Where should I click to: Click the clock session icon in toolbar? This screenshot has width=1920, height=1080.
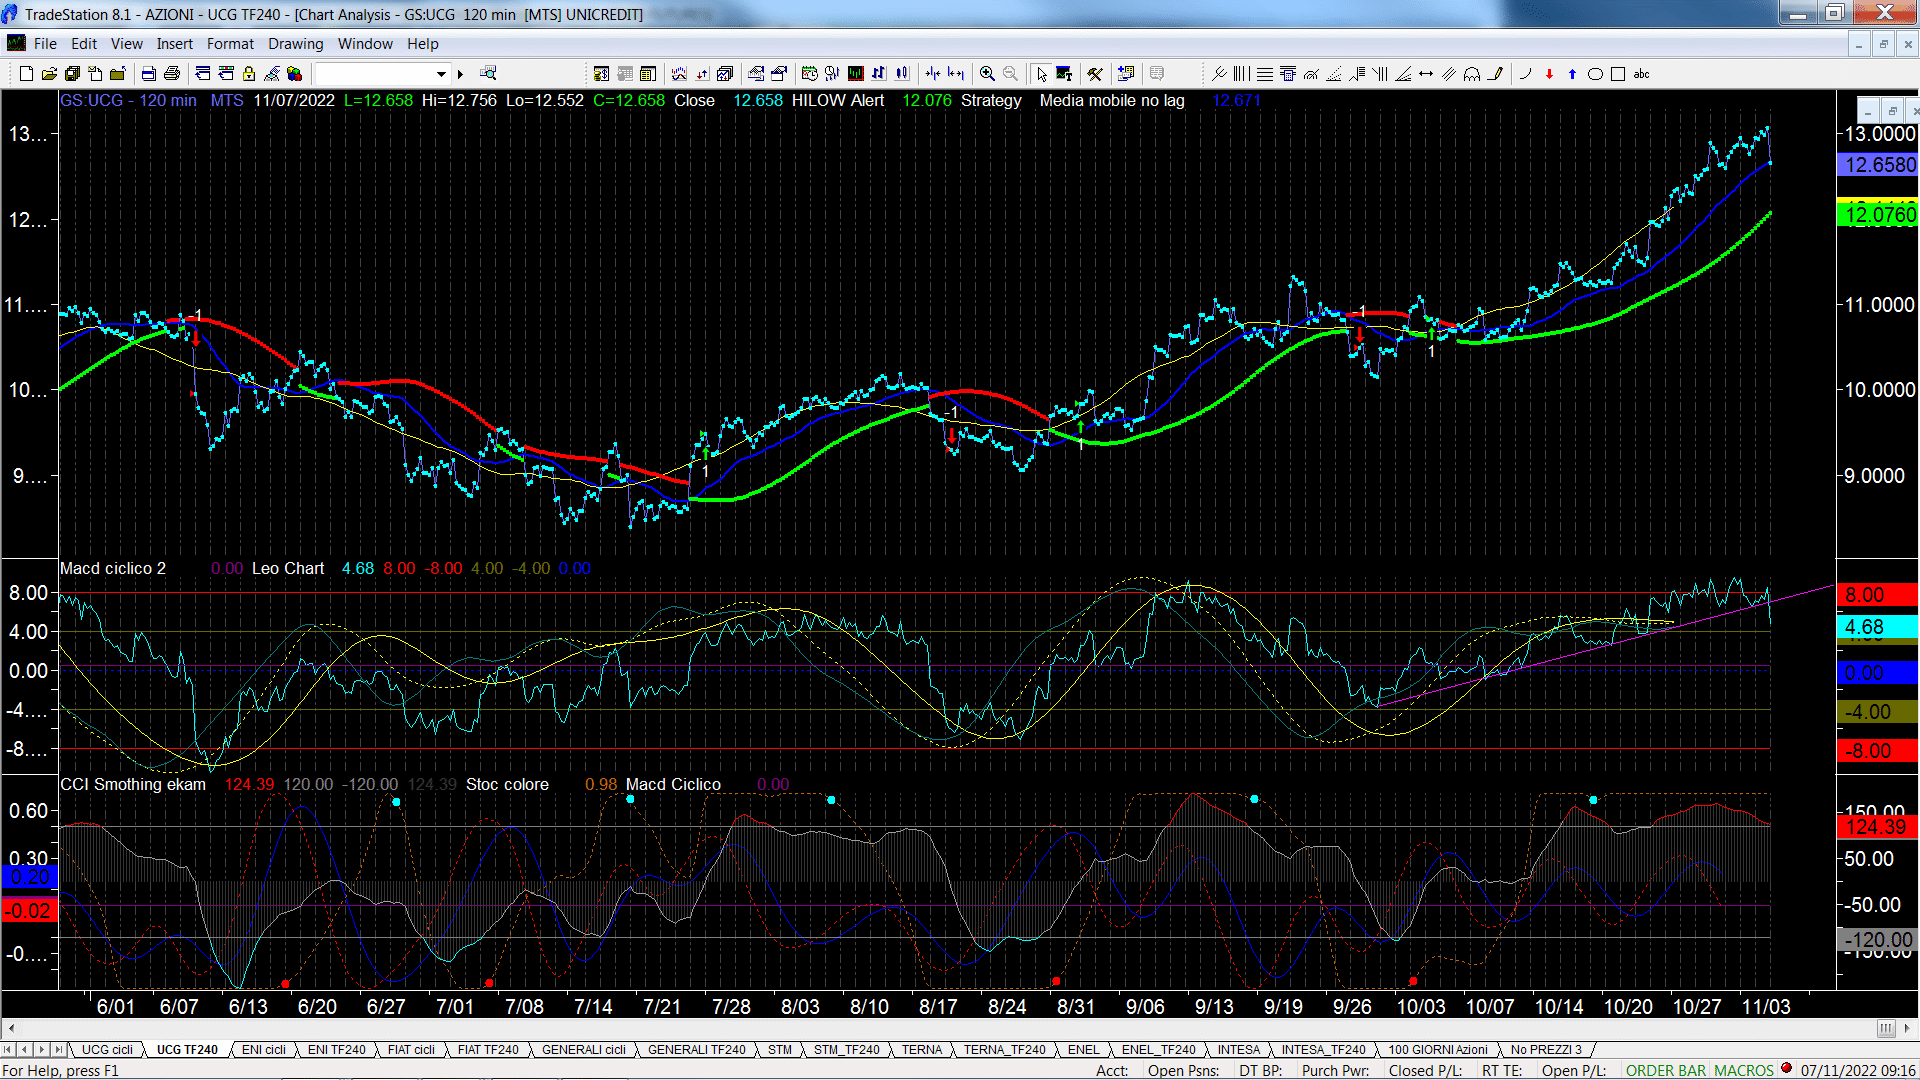tap(809, 74)
